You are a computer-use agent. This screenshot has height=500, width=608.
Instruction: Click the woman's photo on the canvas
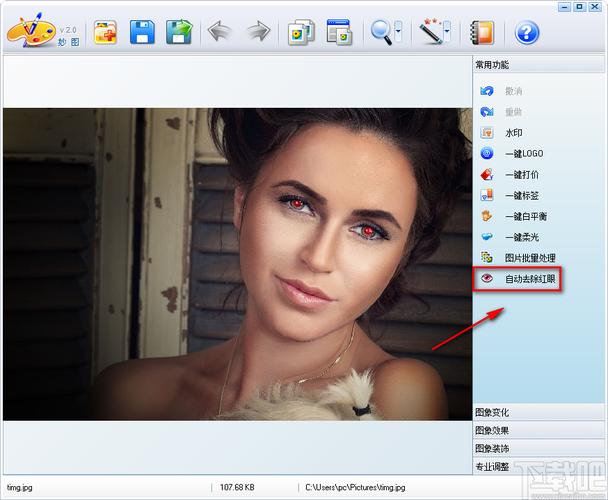(x=238, y=265)
